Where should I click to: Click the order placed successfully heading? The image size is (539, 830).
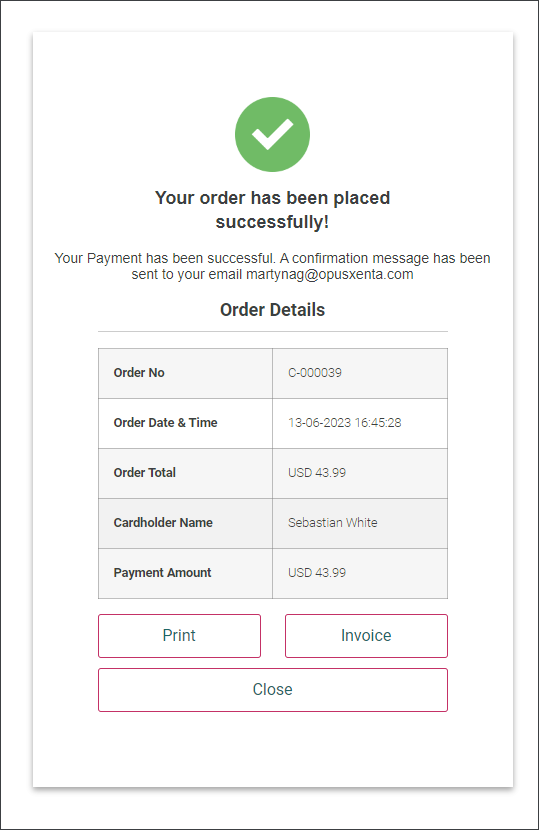click(x=272, y=210)
